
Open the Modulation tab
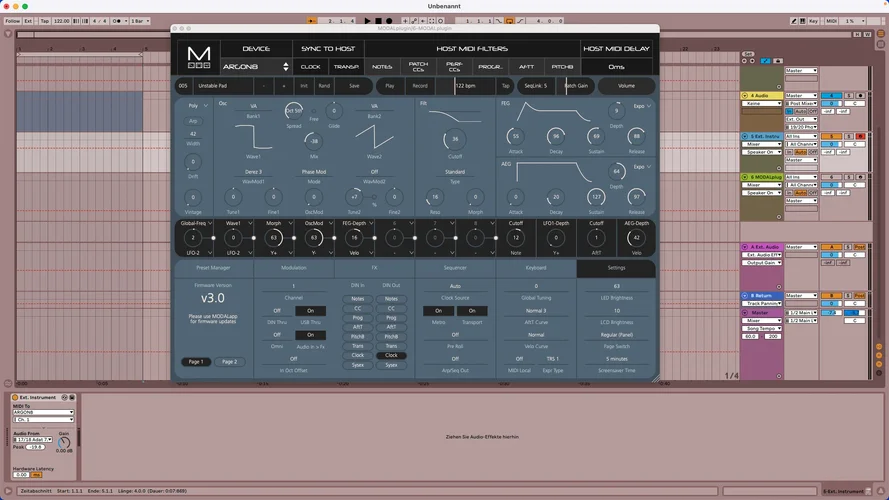click(294, 268)
